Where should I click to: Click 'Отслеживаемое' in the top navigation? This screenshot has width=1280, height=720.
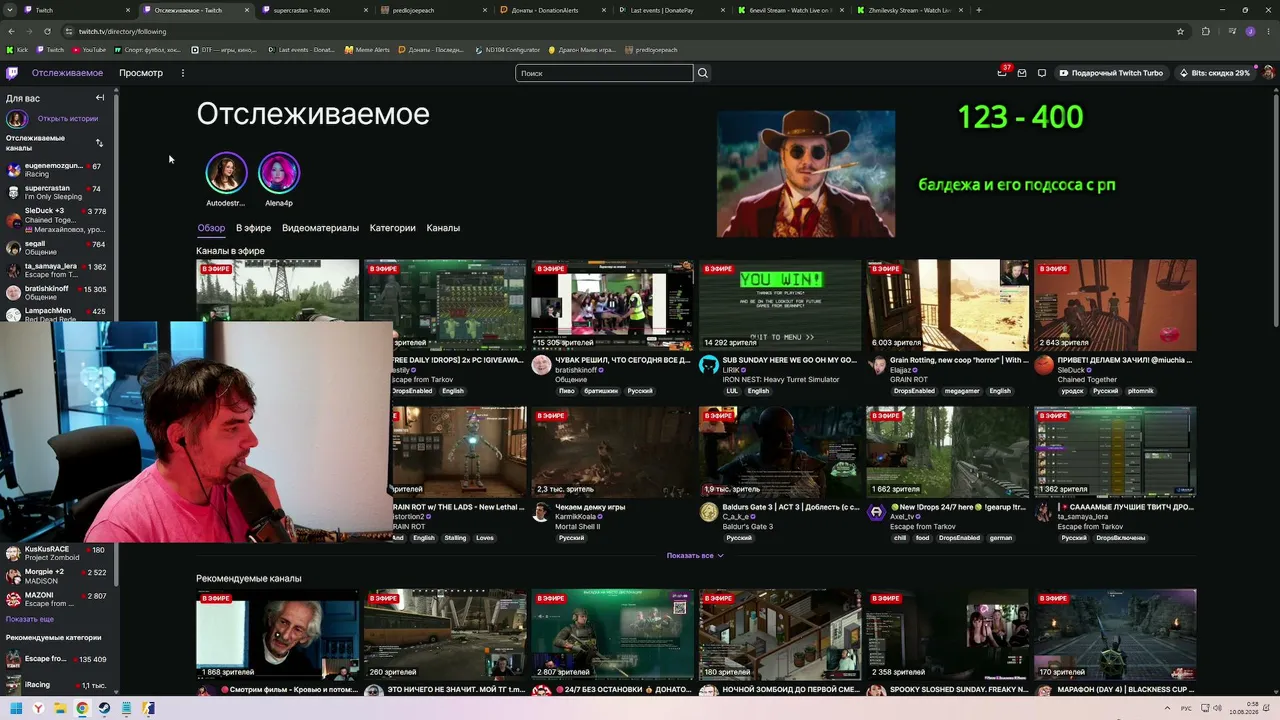click(67, 73)
